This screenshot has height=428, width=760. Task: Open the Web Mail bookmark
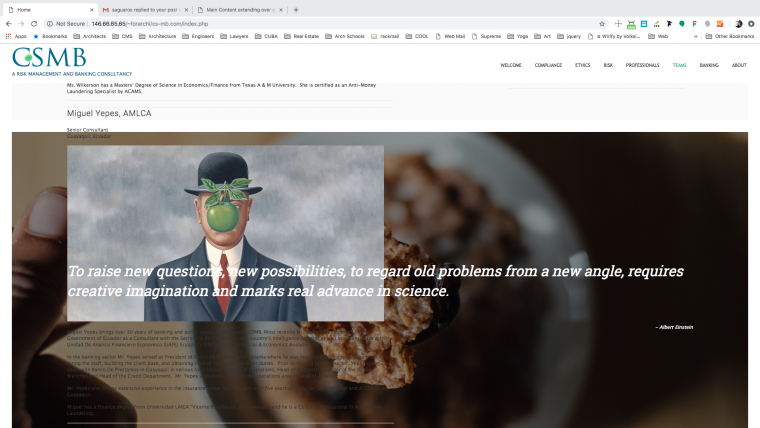coord(450,36)
